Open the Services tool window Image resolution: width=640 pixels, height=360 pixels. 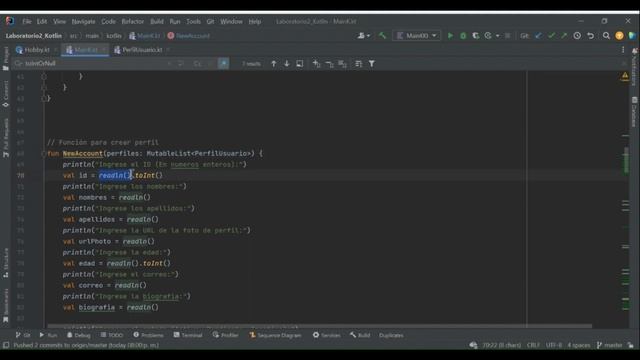click(x=327, y=335)
